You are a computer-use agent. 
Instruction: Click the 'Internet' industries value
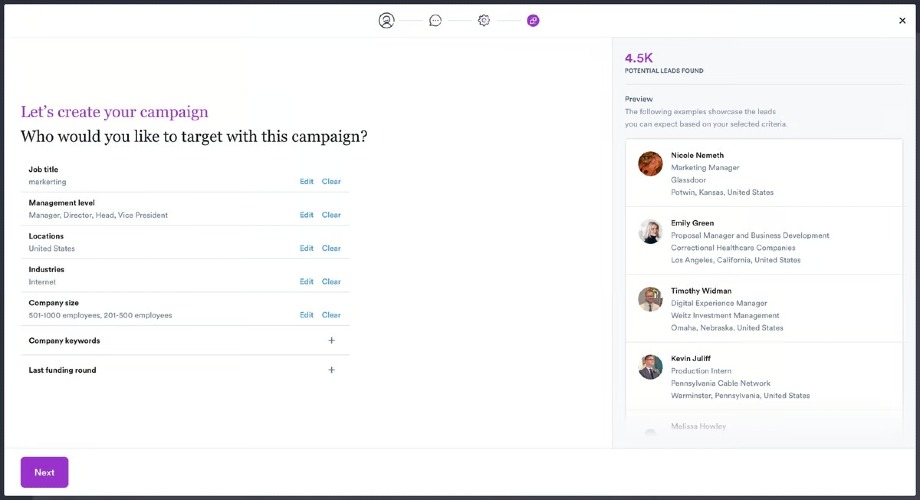pyautogui.click(x=42, y=282)
